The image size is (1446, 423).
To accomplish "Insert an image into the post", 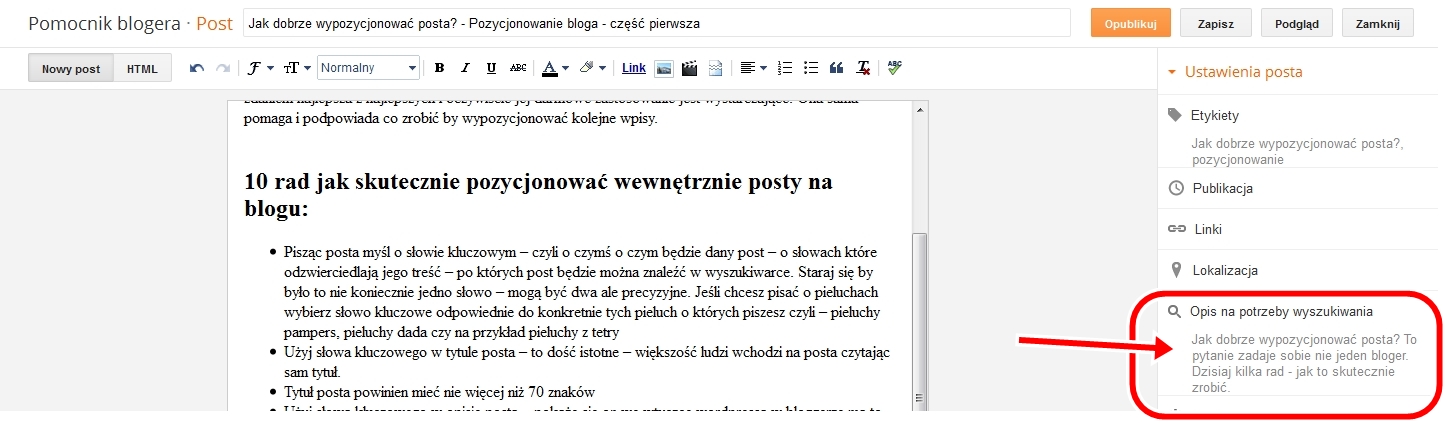I will pyautogui.click(x=663, y=69).
